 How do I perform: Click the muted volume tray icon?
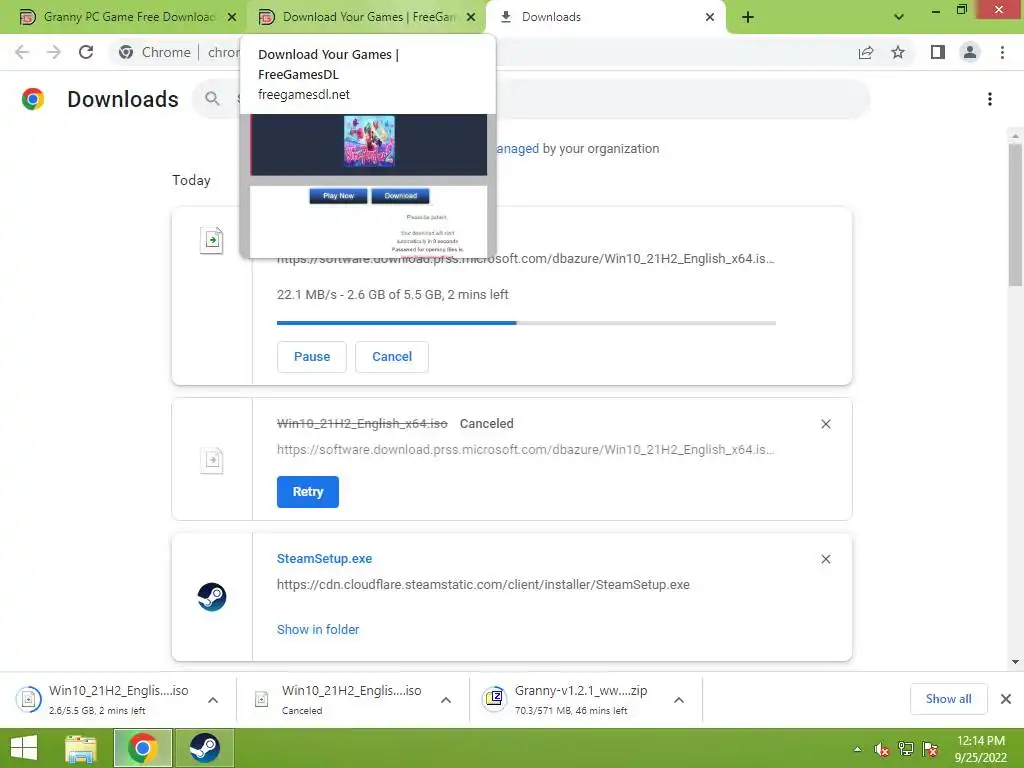(882, 750)
